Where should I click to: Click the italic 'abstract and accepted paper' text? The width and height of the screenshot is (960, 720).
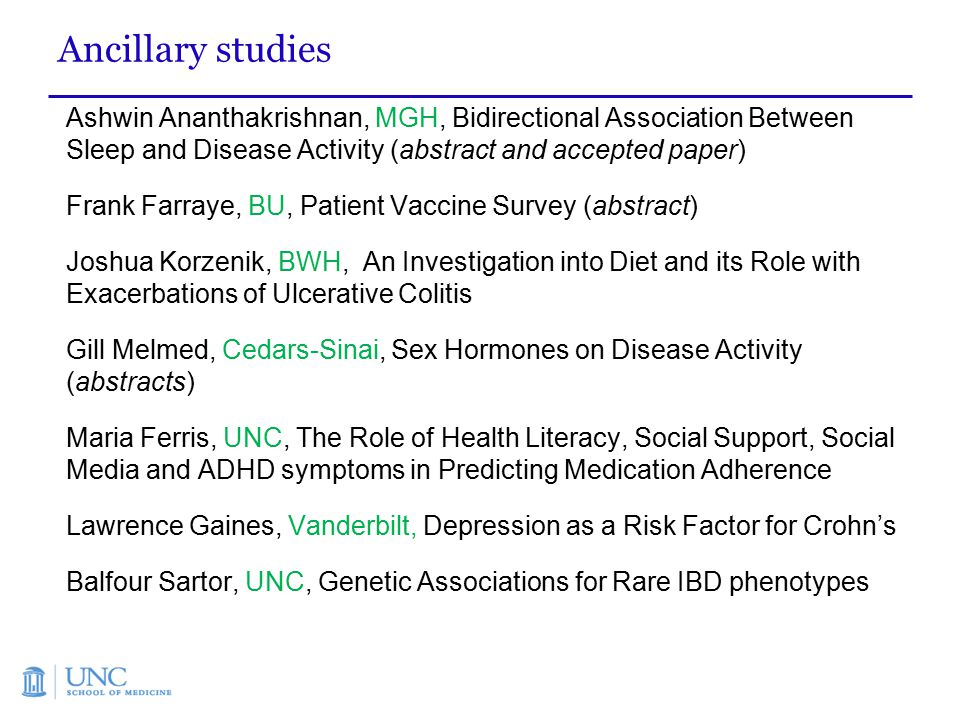click(569, 150)
